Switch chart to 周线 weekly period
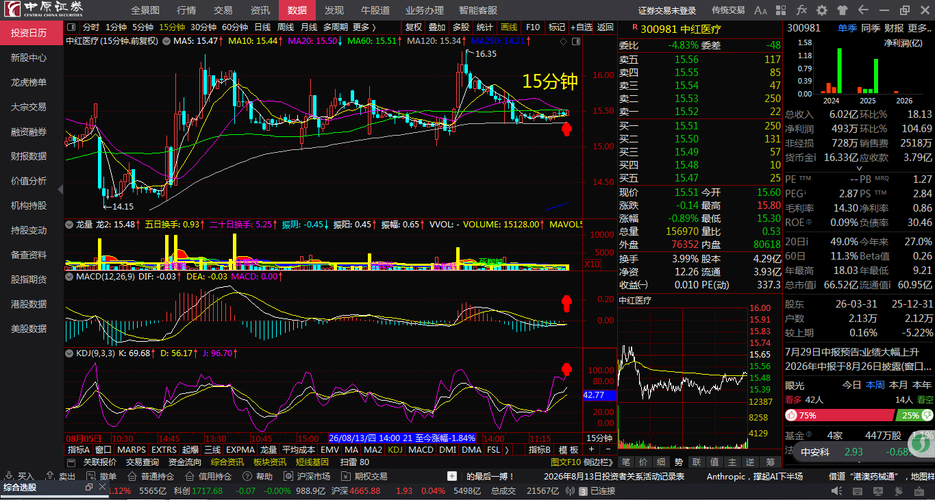Viewport: 935px width, 500px height. (286, 27)
